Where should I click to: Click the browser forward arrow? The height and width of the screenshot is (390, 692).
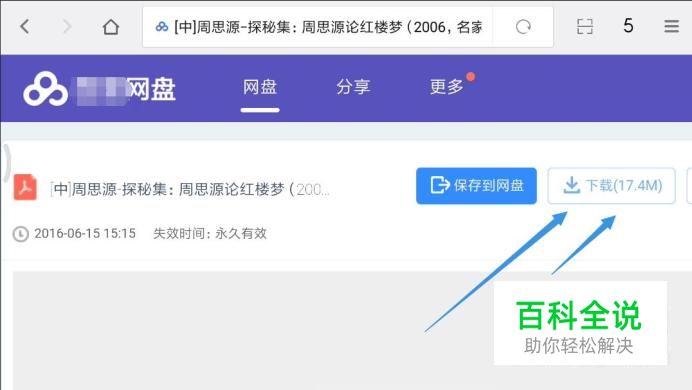(67, 26)
